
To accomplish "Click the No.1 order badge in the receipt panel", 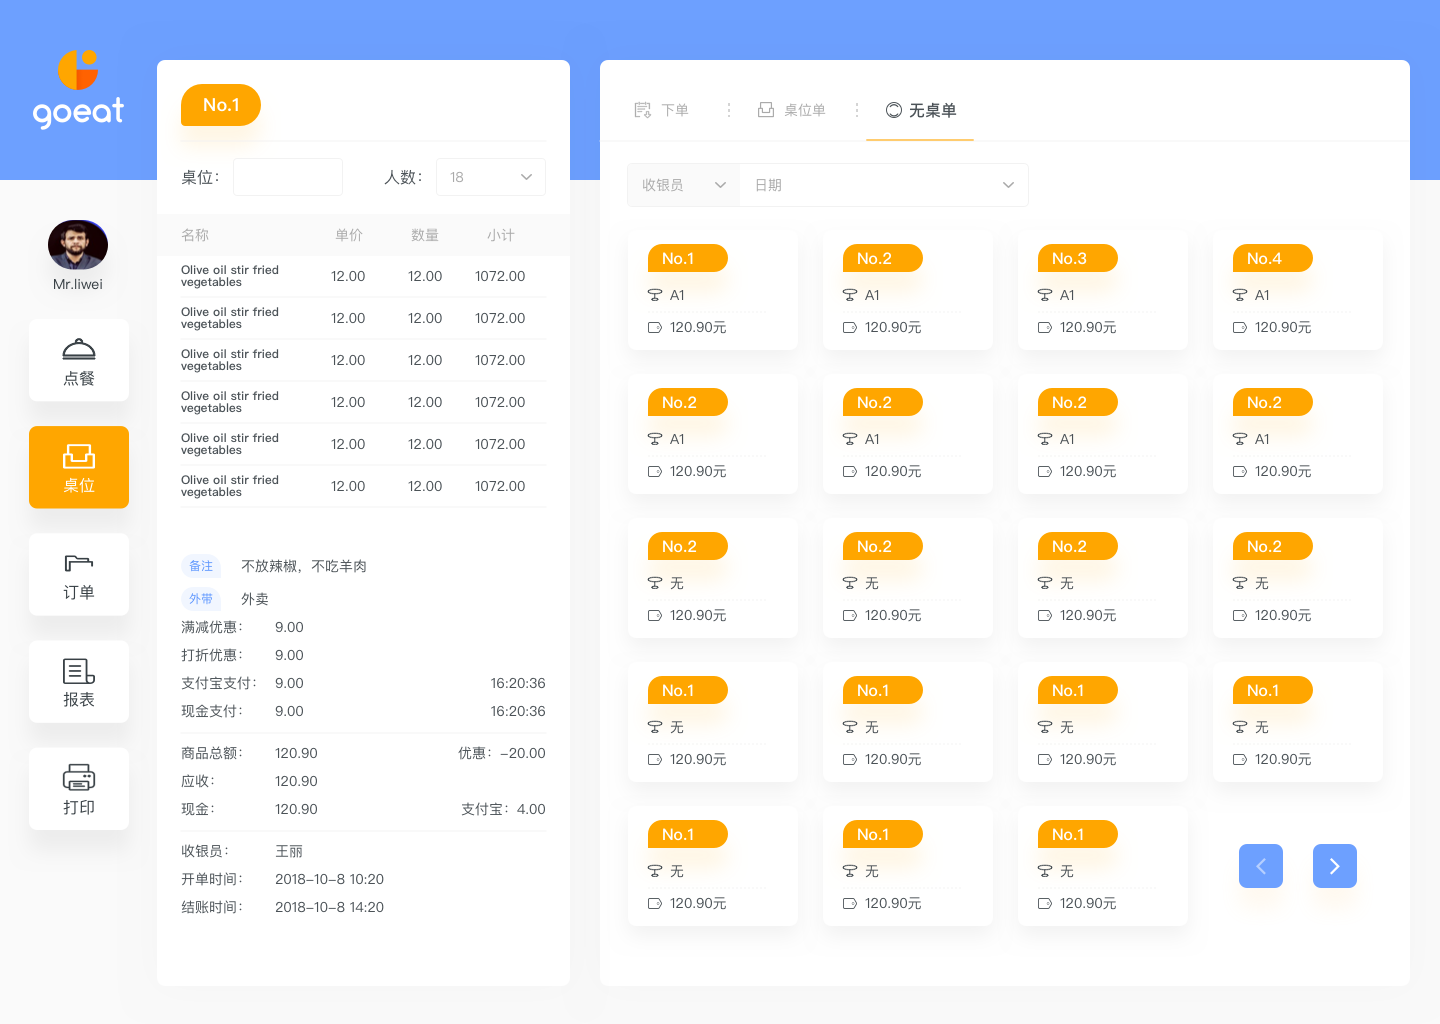I will [x=221, y=105].
